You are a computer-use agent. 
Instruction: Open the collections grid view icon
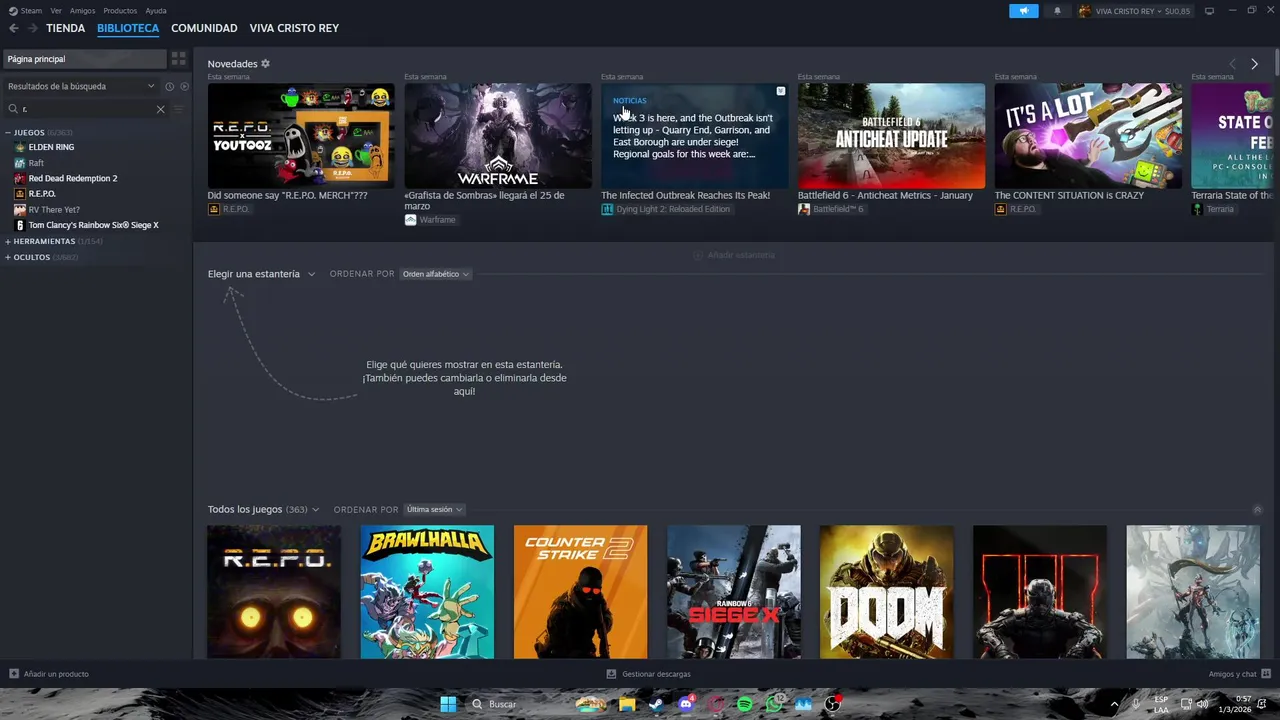179,59
